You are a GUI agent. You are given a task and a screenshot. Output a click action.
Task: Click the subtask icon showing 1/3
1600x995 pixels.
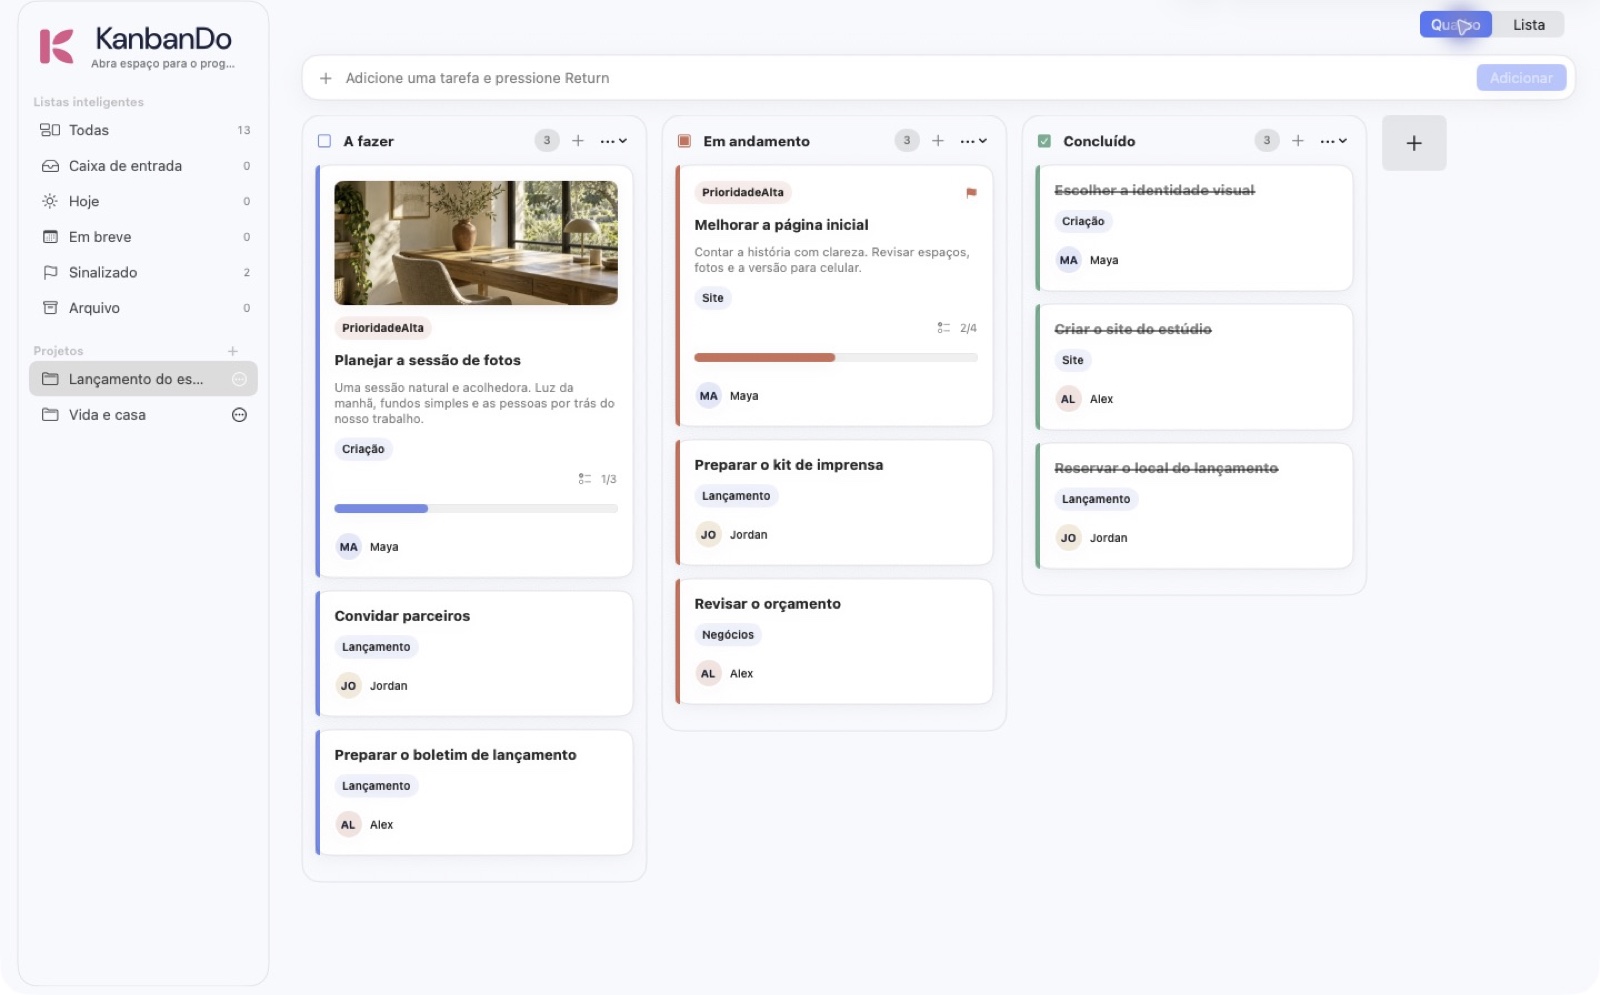point(585,479)
